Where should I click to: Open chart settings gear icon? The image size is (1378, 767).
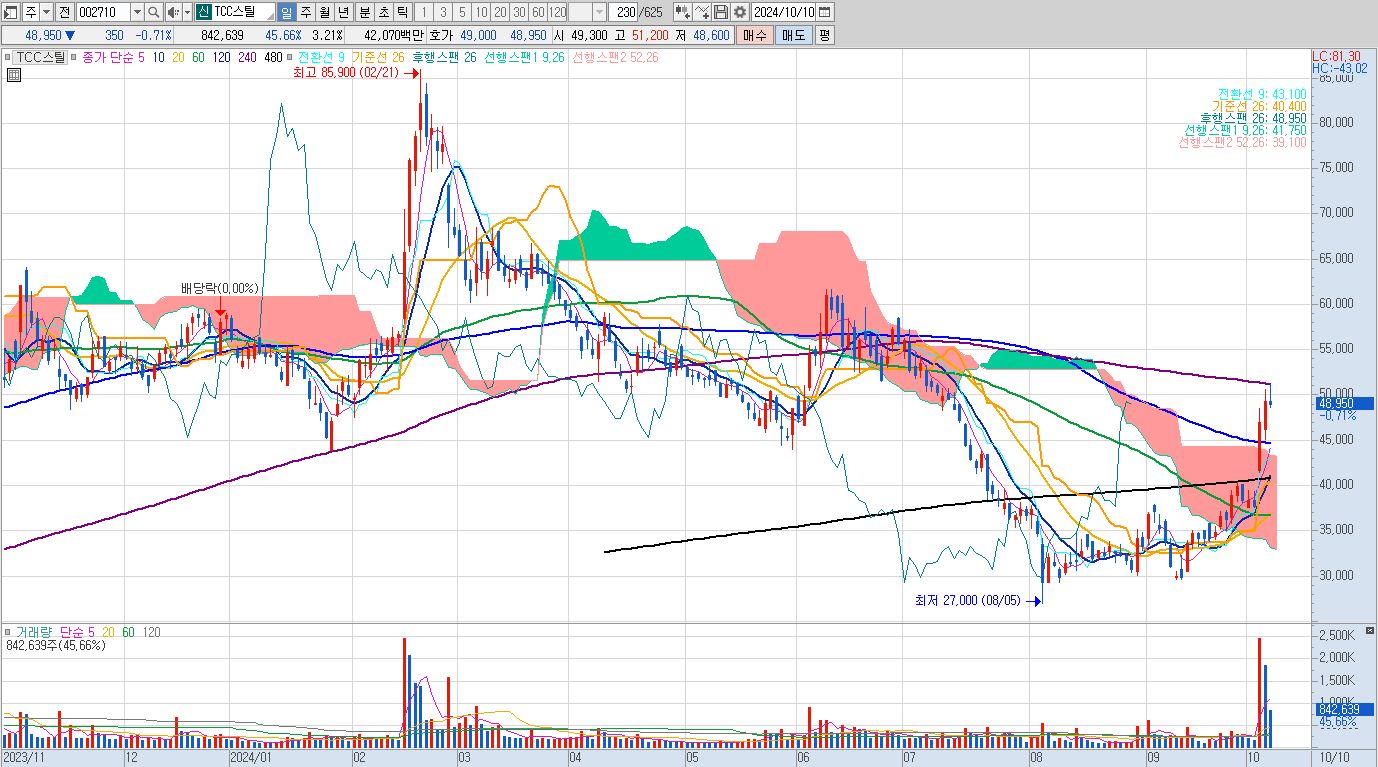pyautogui.click(x=739, y=12)
